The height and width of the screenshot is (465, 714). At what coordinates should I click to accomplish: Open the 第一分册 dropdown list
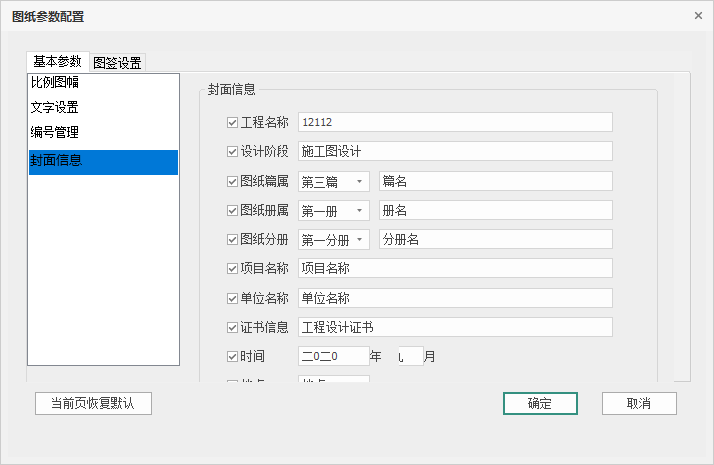(359, 240)
